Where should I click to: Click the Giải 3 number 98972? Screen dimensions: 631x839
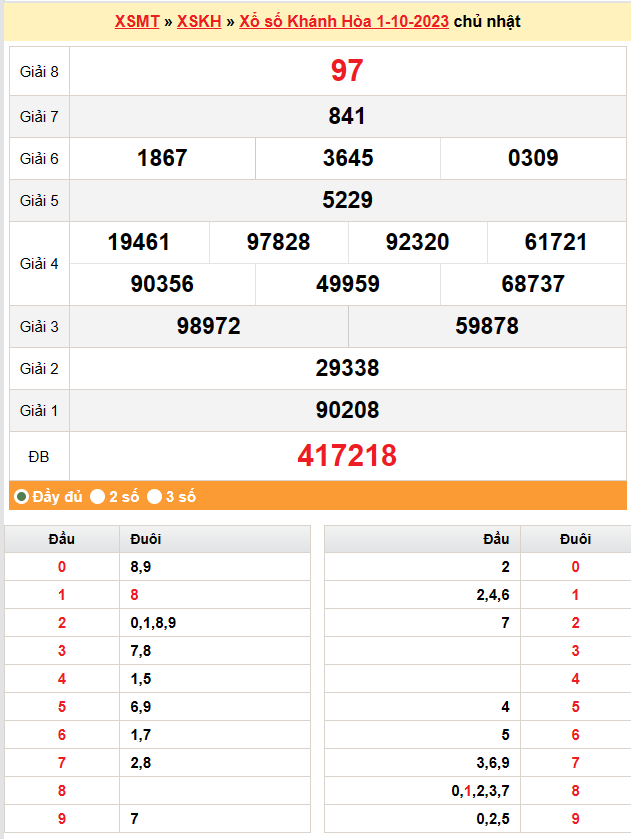pyautogui.click(x=208, y=326)
